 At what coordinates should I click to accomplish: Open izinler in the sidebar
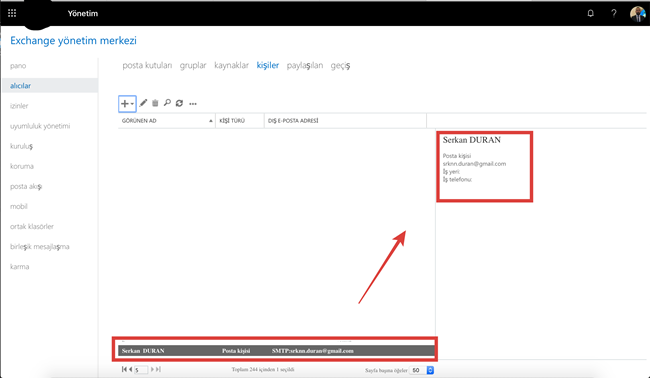pos(19,106)
